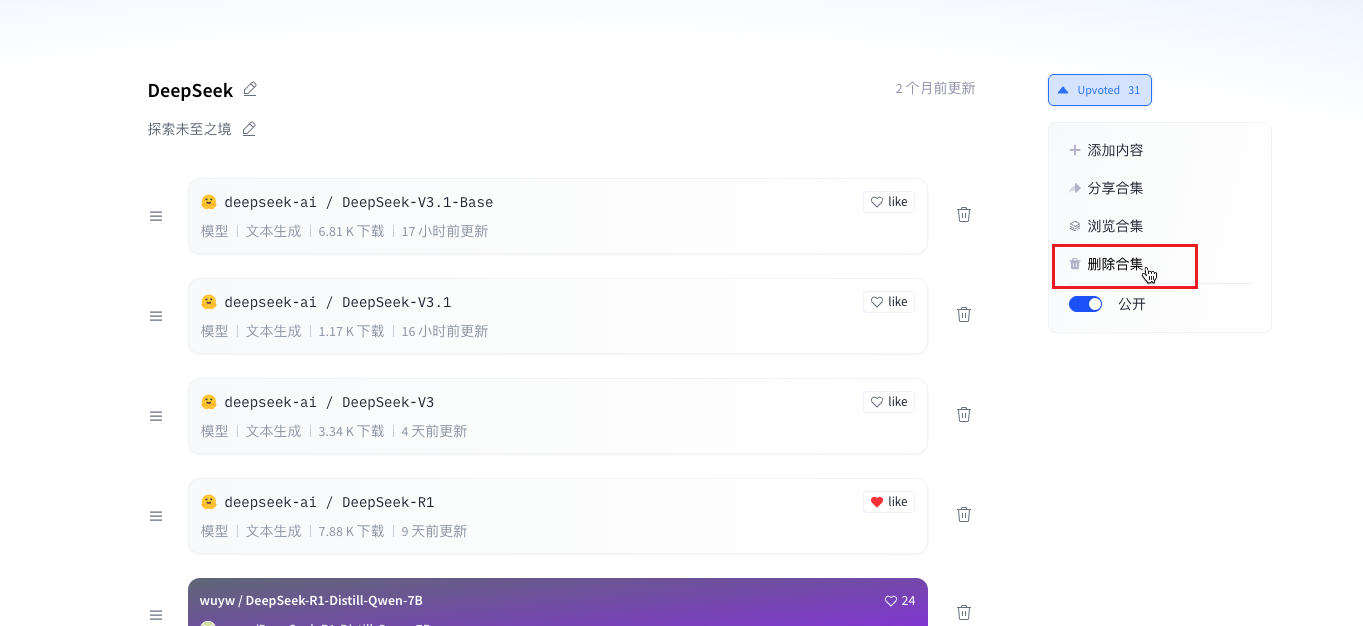
Task: Edit the collection description 探索未至之境
Action: [249, 129]
